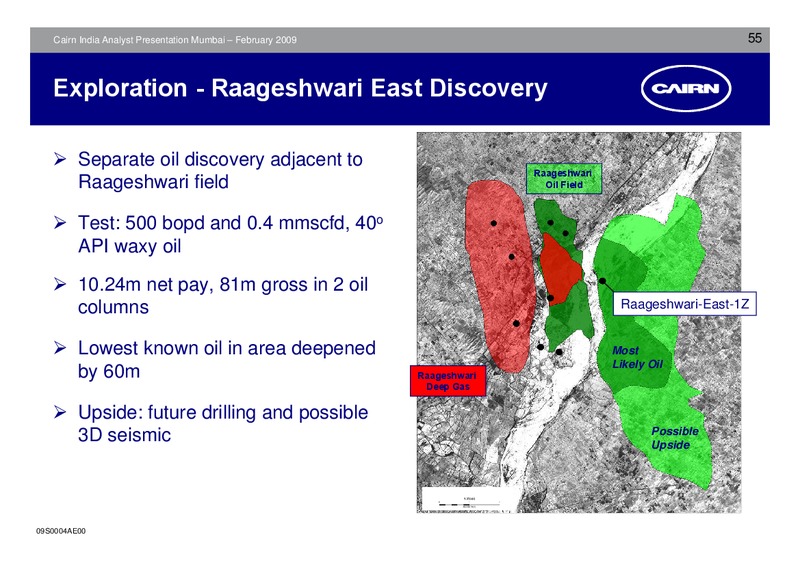800x565 pixels.
Task: Click the bullet 'Test: 500 bopd and 0.4 mmscfd'
Action: pos(230,234)
